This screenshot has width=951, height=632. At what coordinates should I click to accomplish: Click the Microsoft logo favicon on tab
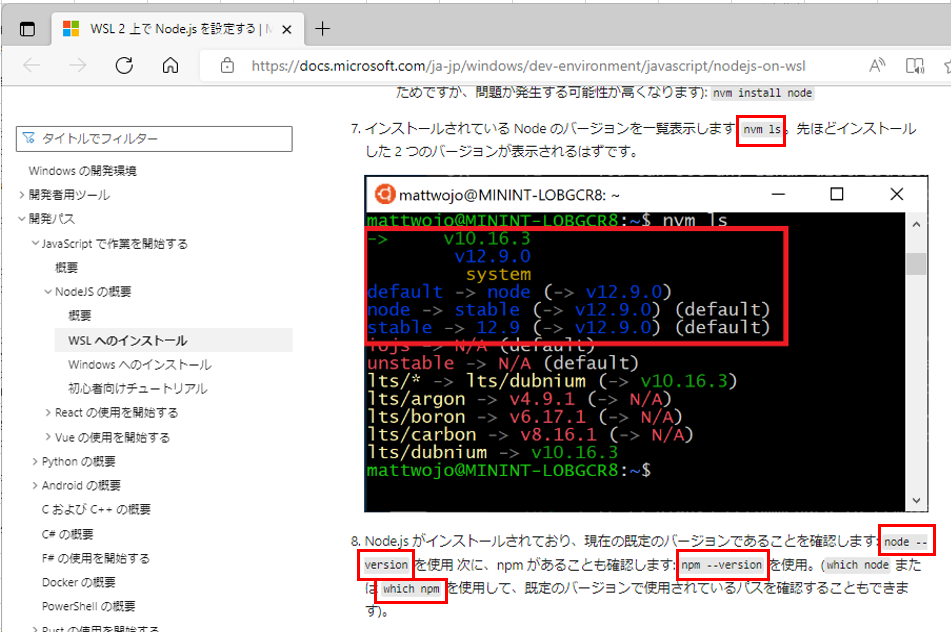[71, 29]
